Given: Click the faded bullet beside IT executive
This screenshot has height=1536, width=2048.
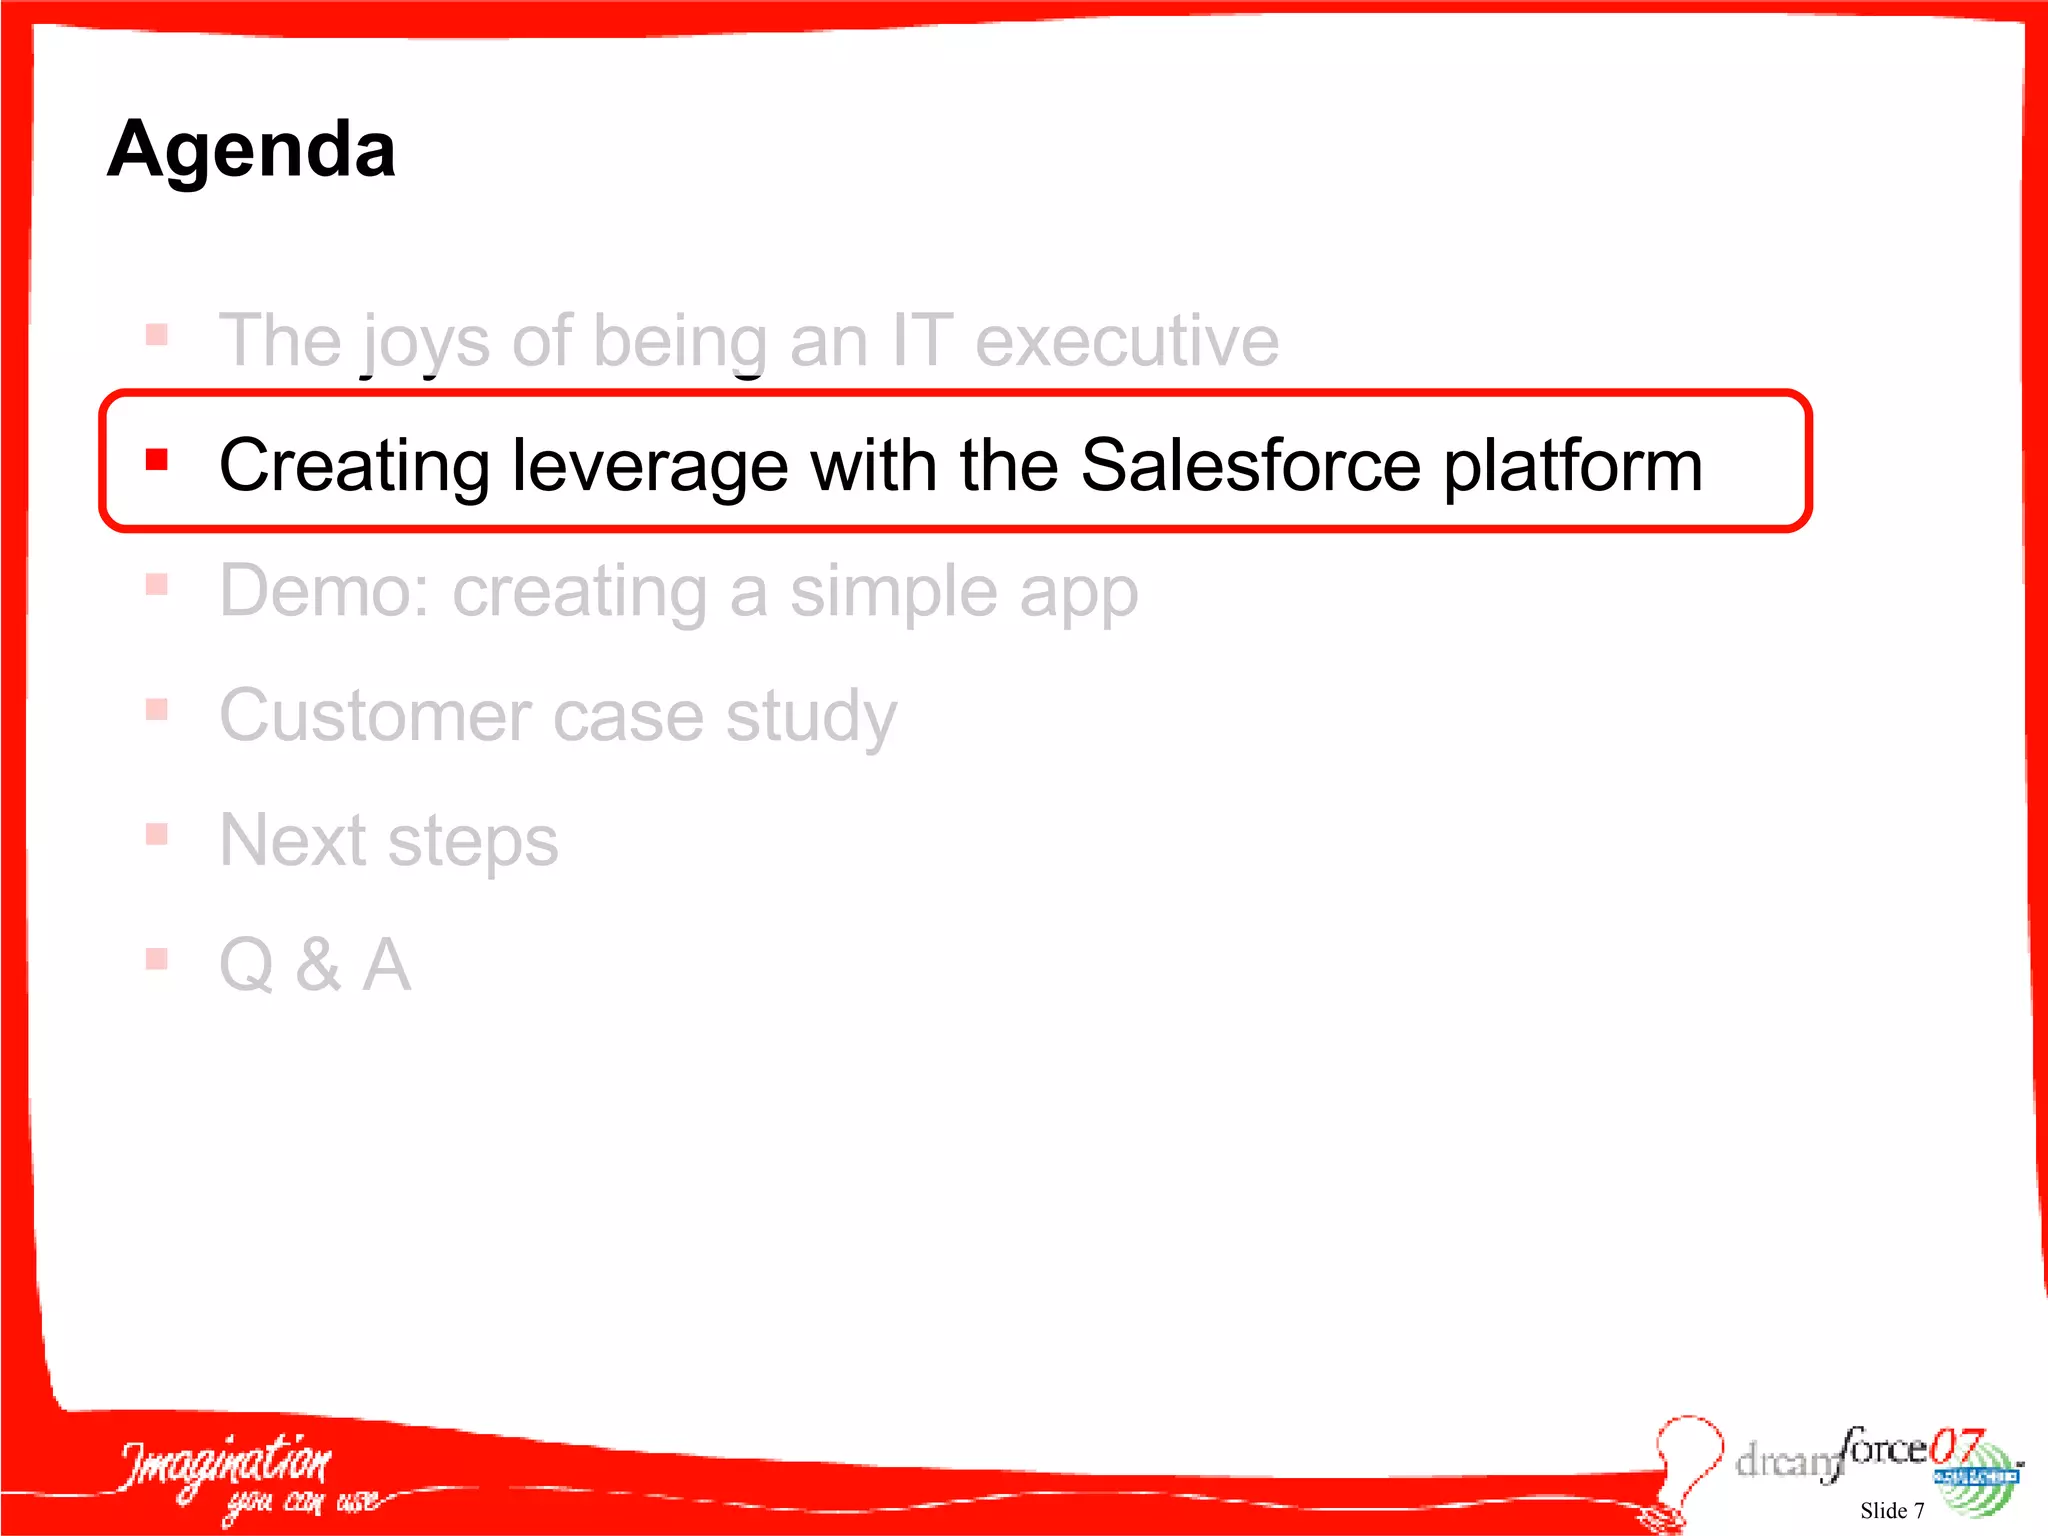Looking at the screenshot, I should (157, 334).
